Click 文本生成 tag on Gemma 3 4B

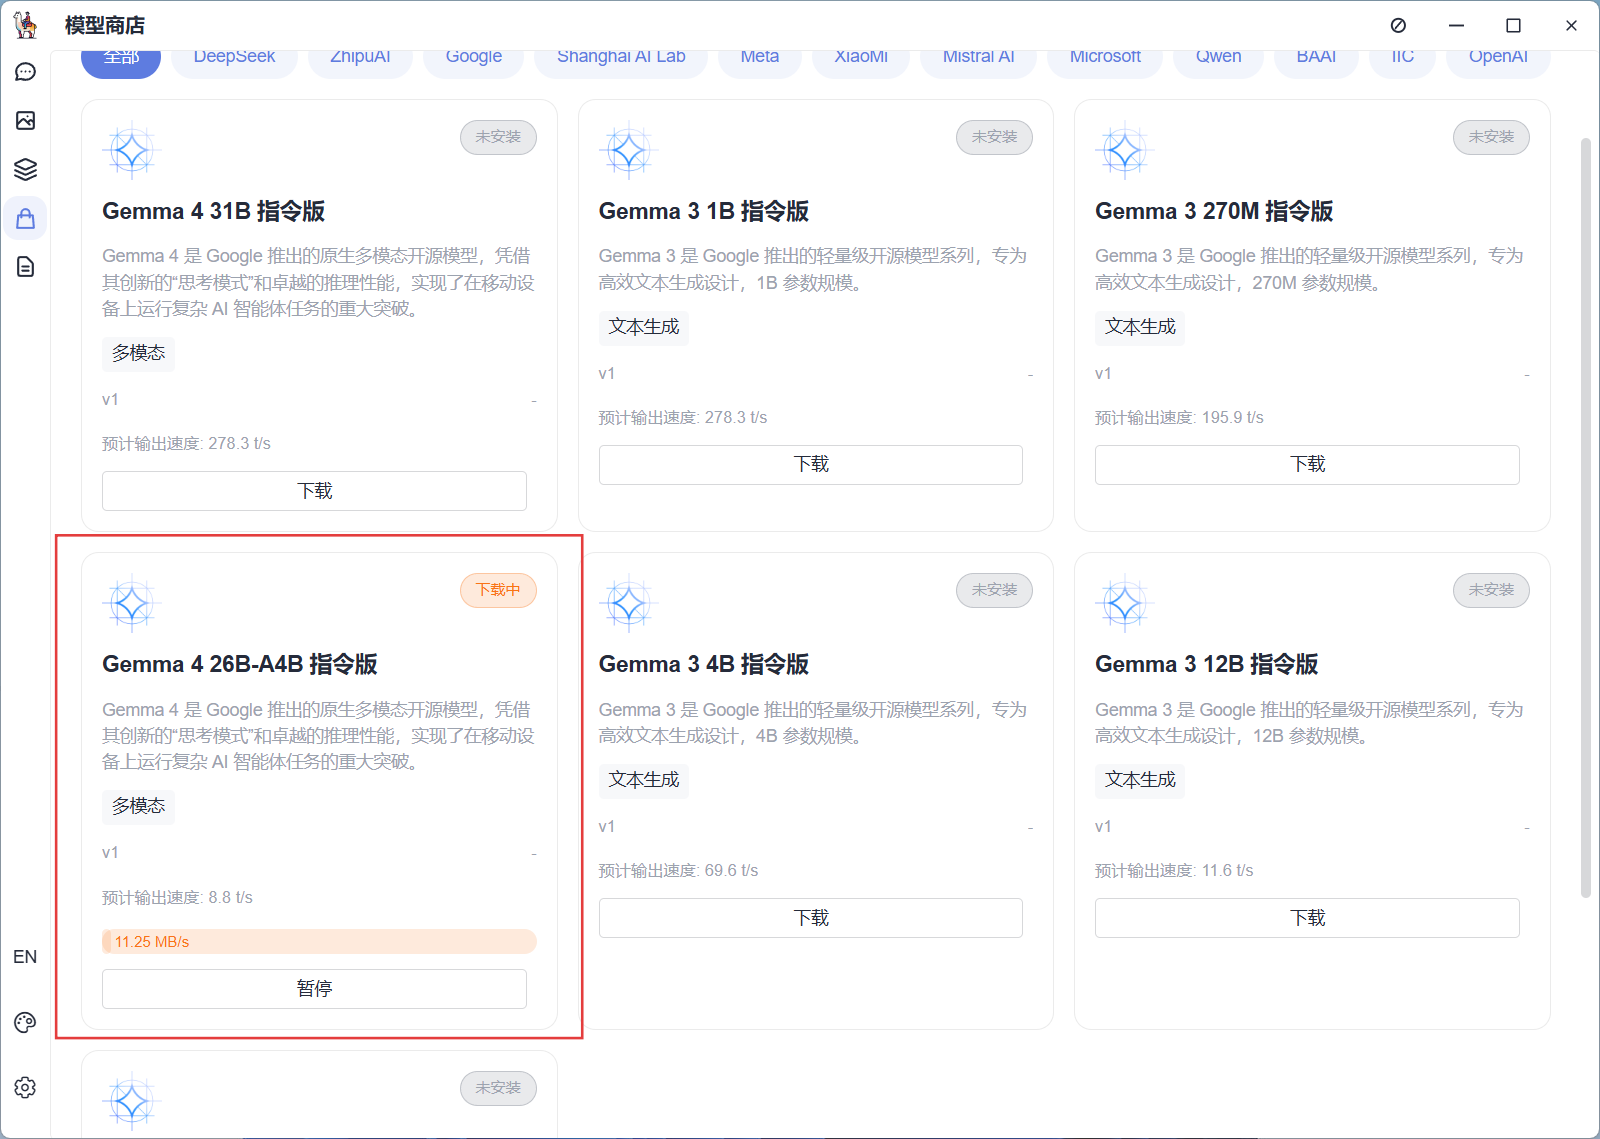click(644, 780)
